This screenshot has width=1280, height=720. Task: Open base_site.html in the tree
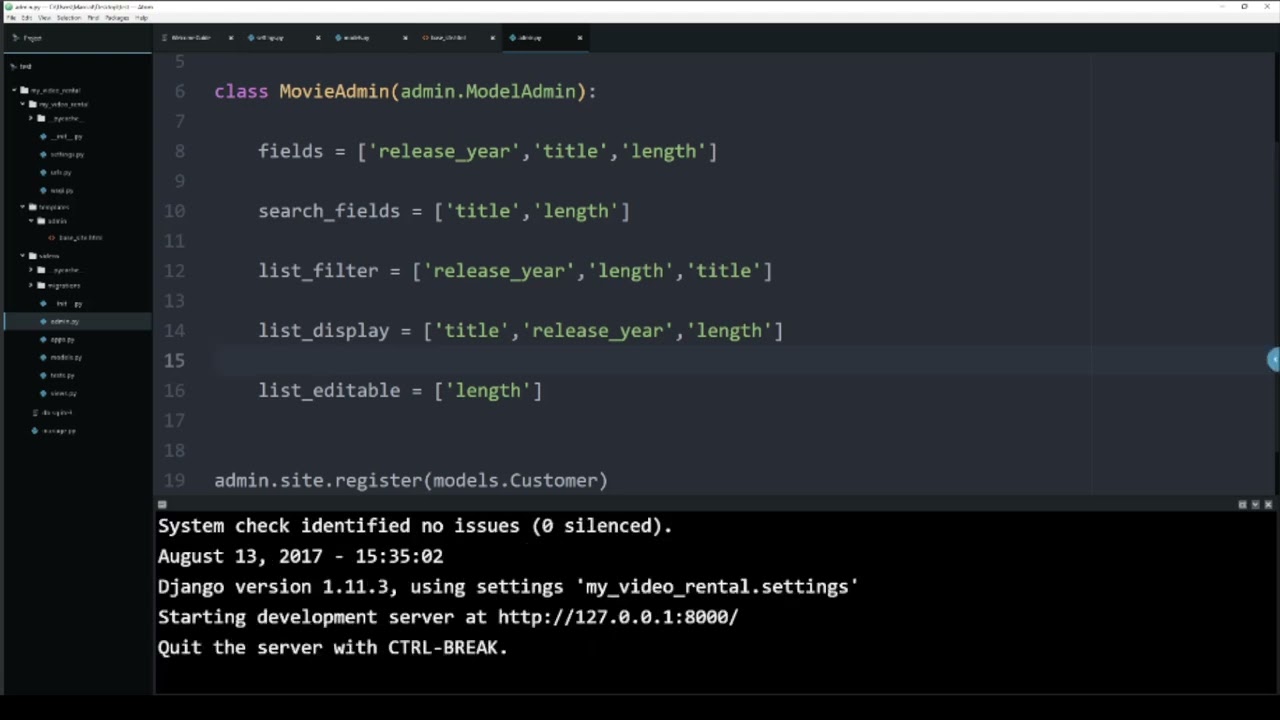[81, 238]
